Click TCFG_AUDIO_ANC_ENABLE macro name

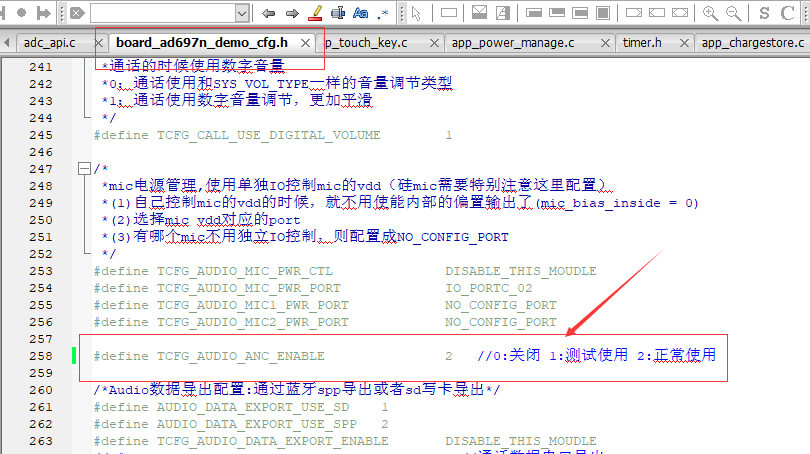241,356
